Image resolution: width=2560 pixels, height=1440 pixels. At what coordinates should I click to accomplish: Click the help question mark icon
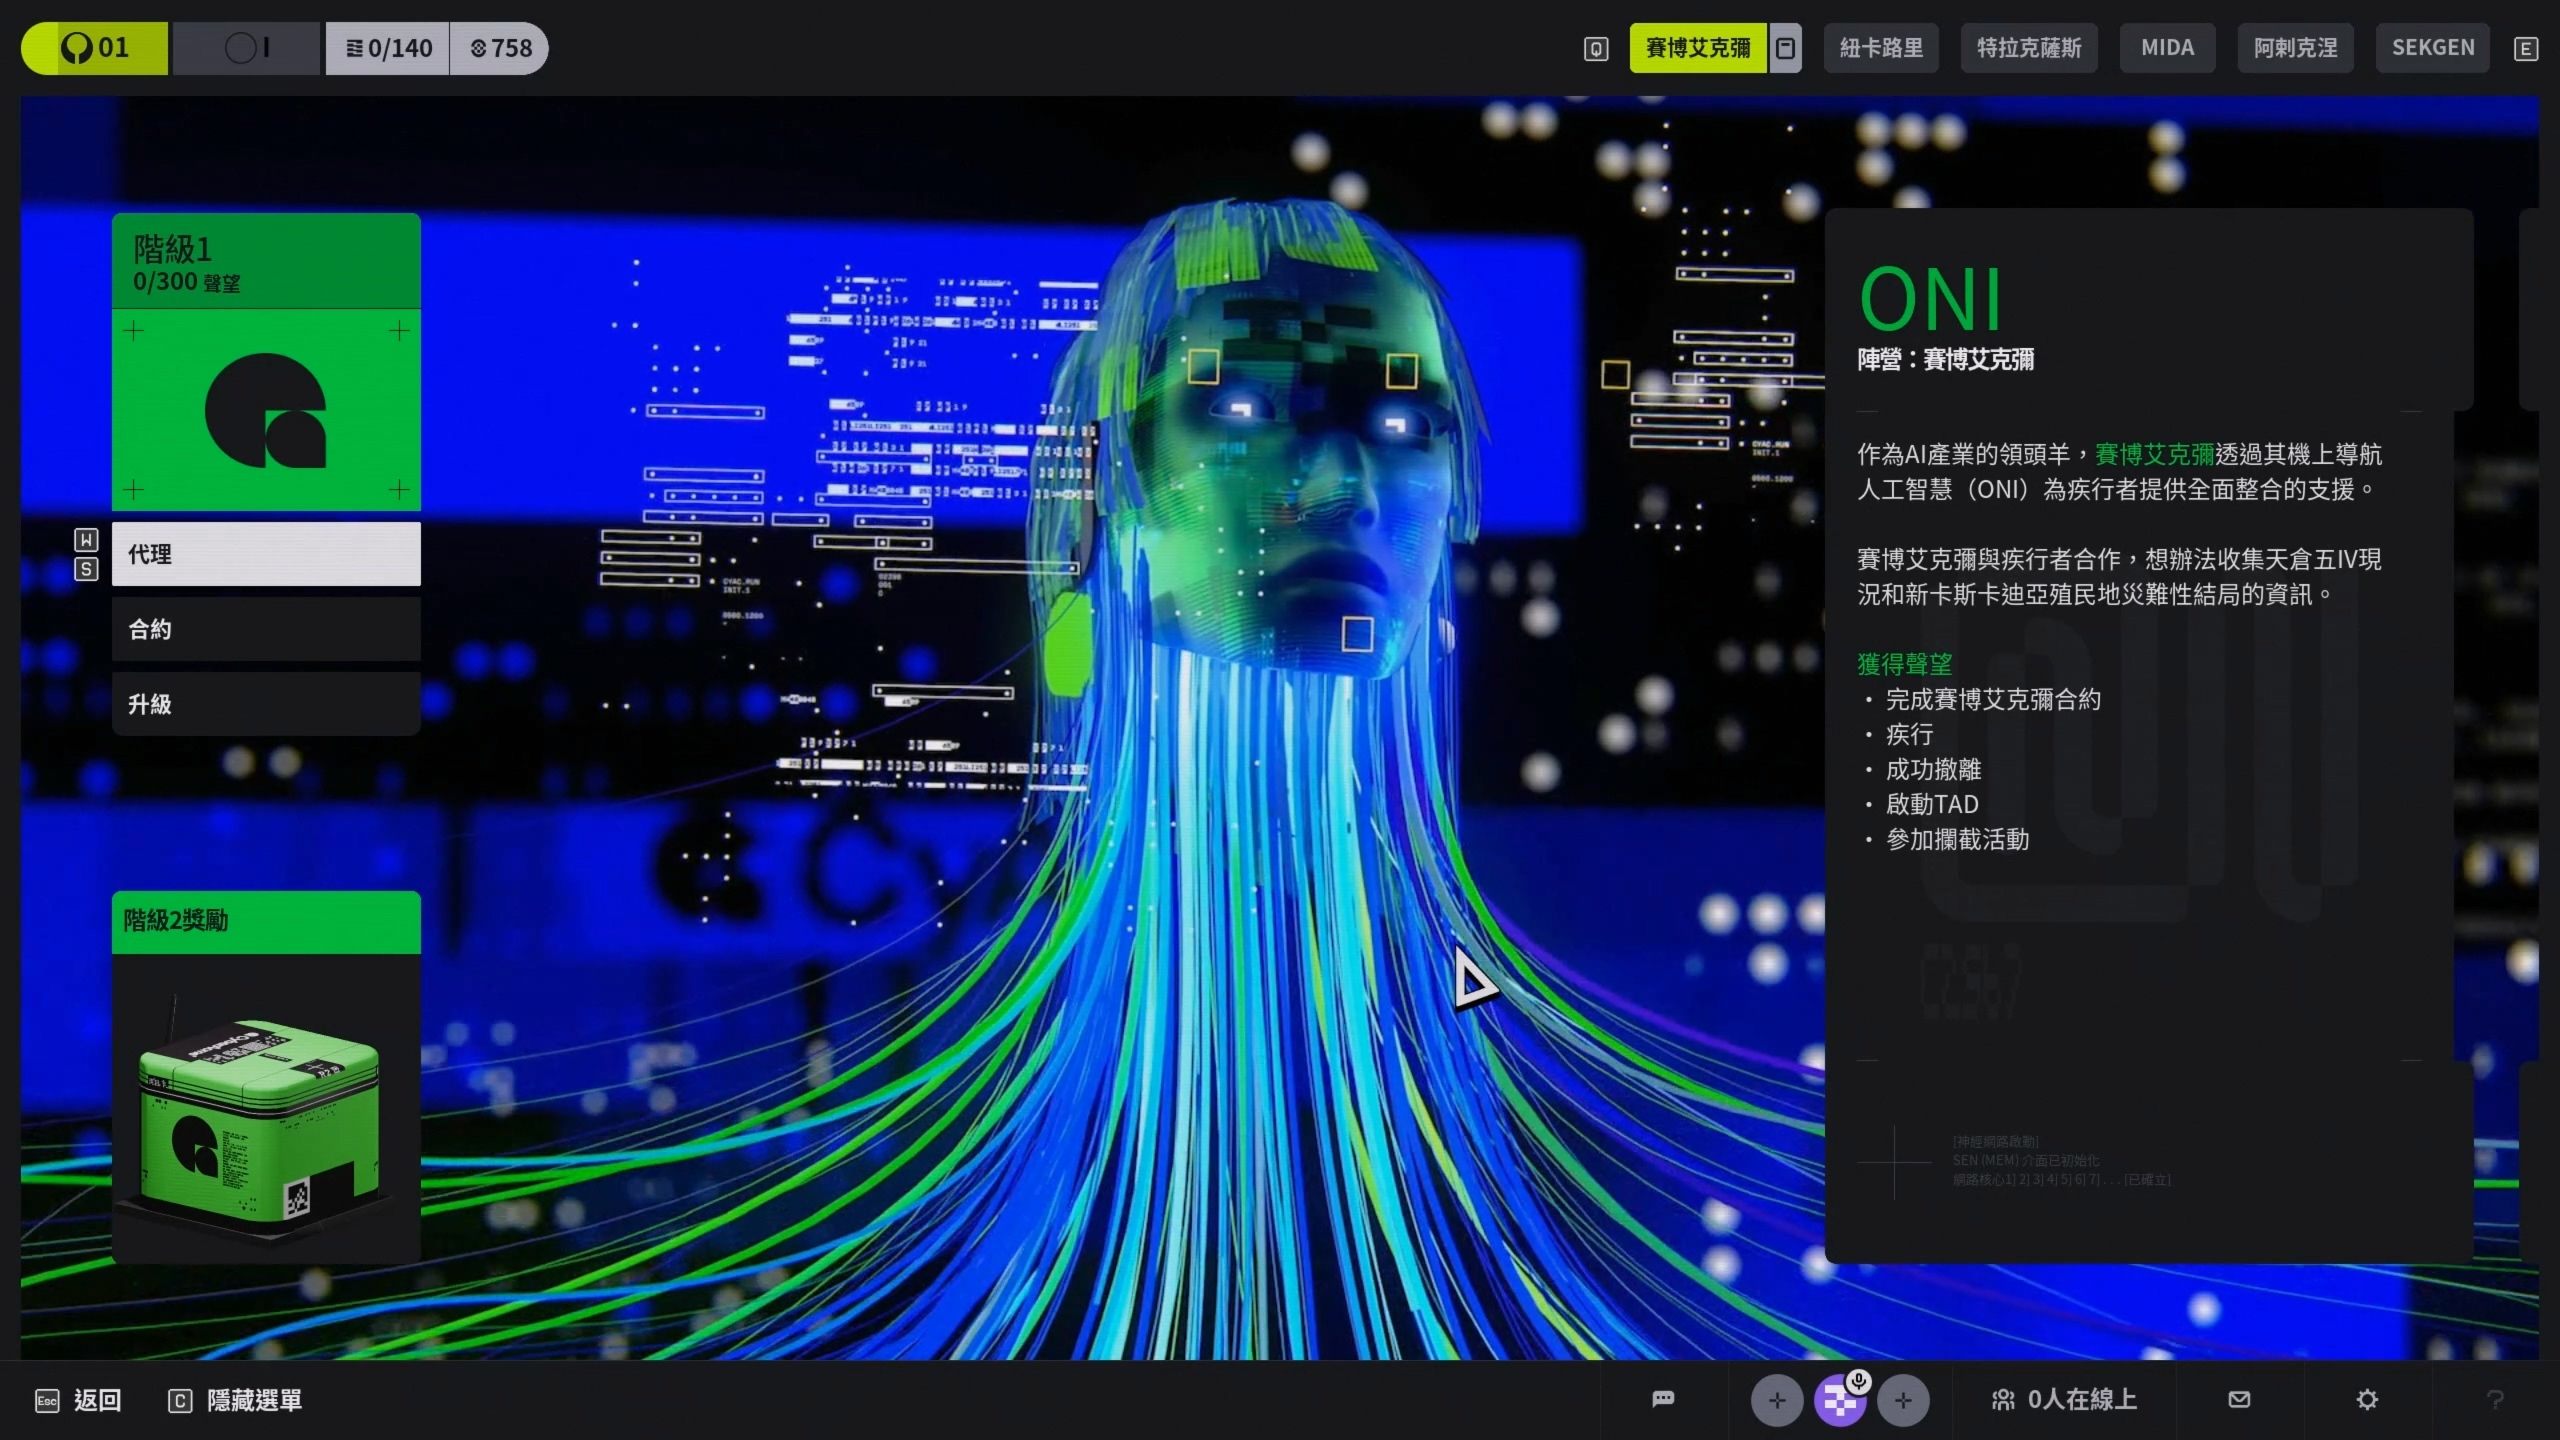(x=2495, y=1399)
